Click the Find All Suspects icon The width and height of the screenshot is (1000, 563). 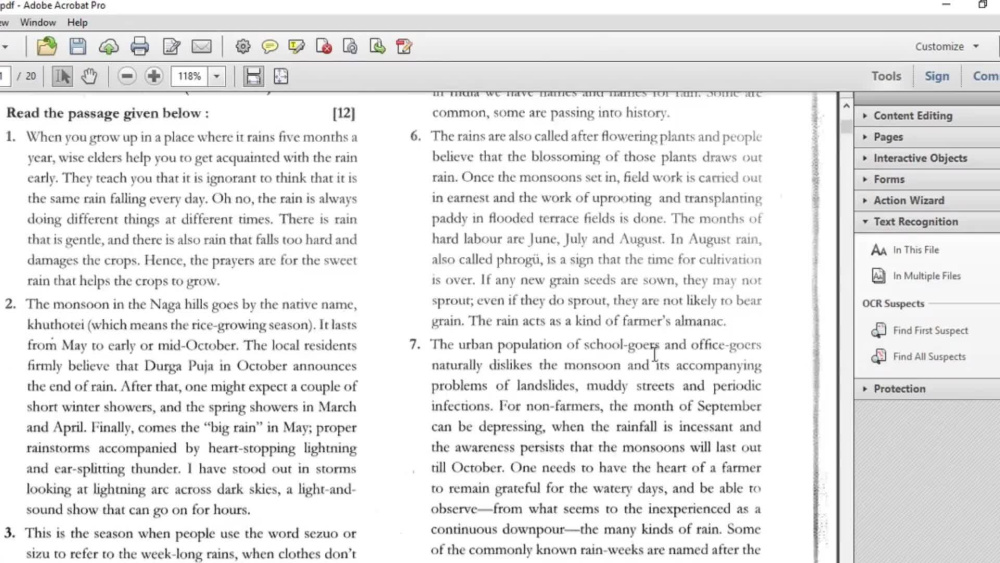pyautogui.click(x=878, y=356)
